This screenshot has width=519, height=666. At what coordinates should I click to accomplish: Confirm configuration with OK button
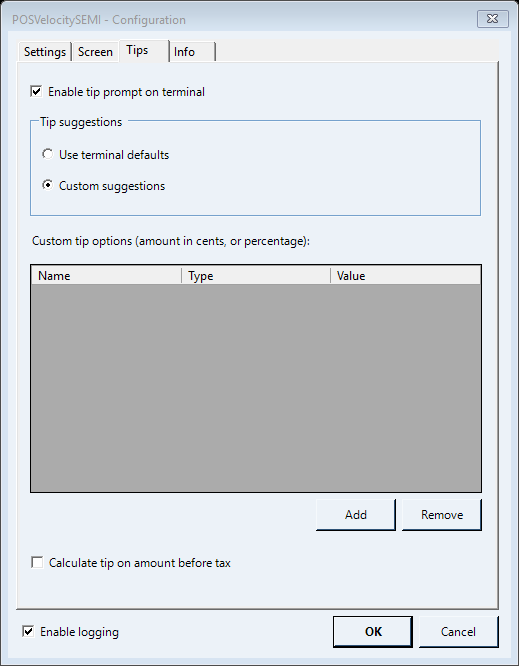(373, 632)
